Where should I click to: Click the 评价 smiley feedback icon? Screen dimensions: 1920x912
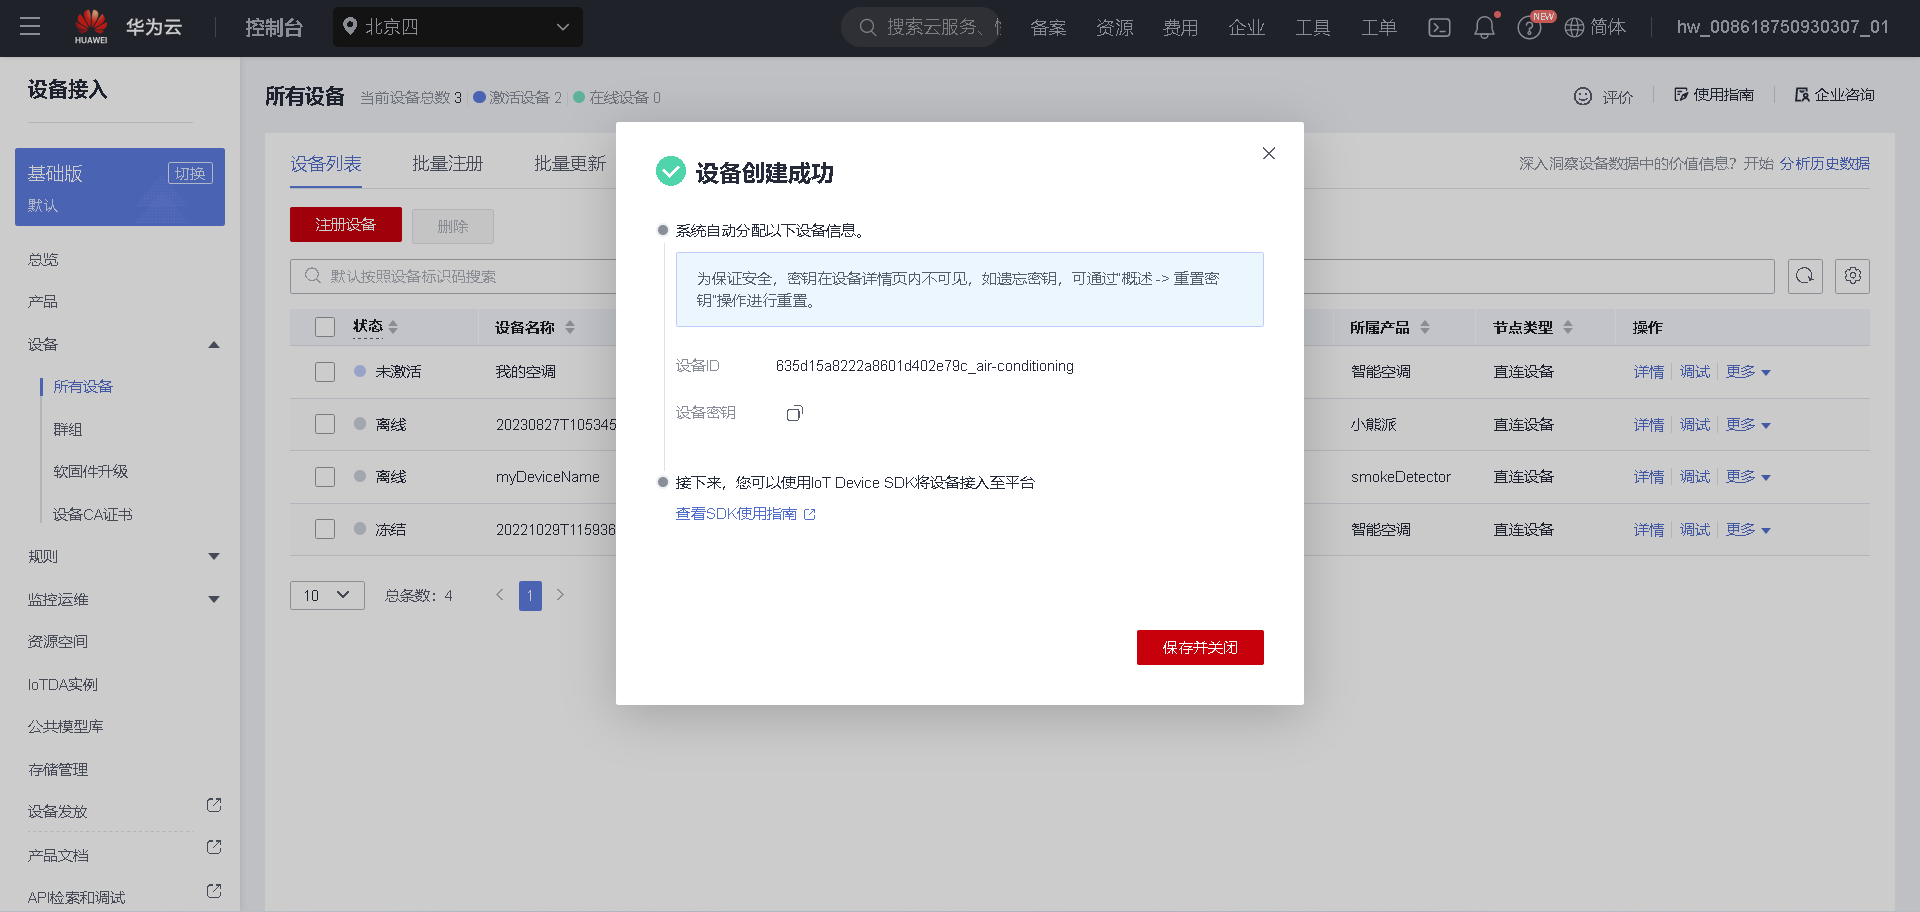[1583, 96]
